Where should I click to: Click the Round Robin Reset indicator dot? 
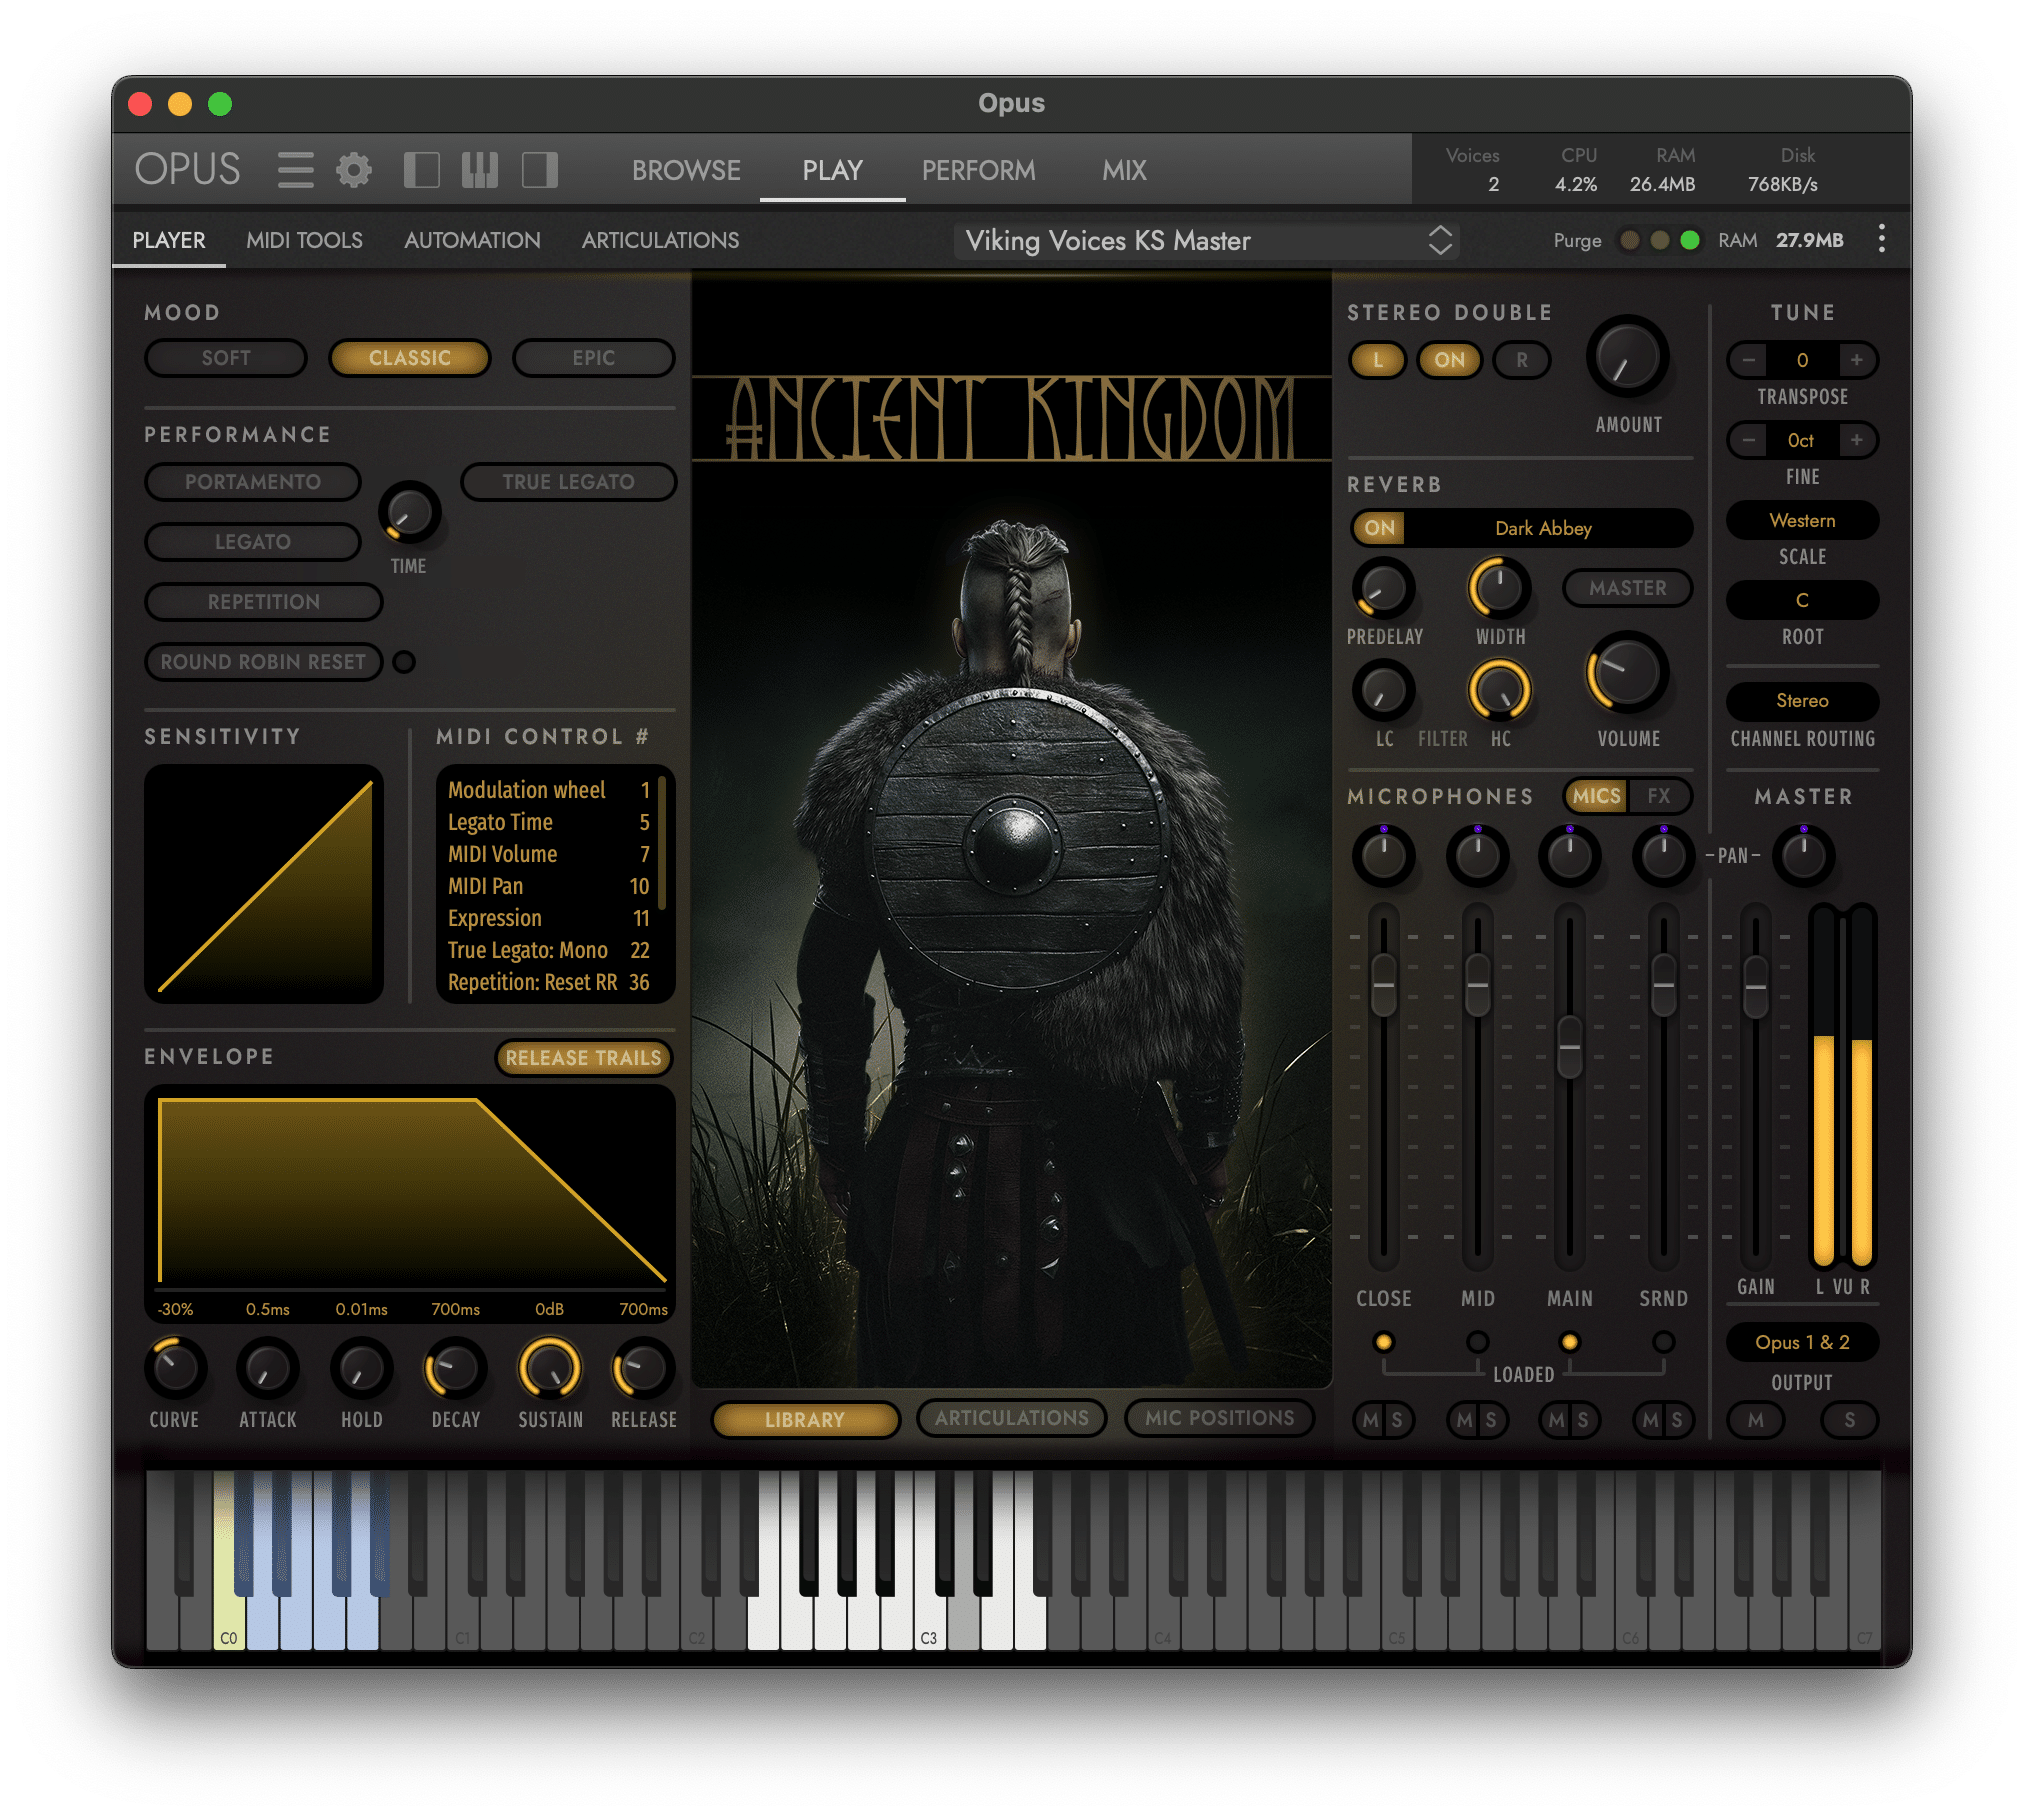click(404, 662)
